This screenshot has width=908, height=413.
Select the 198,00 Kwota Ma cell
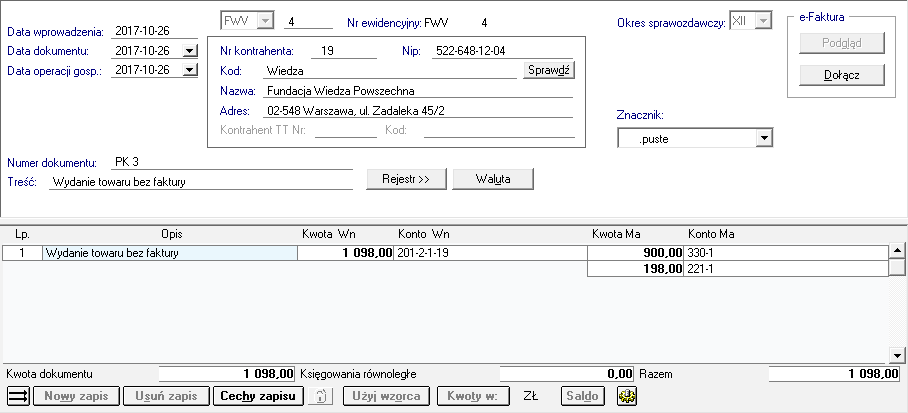635,268
